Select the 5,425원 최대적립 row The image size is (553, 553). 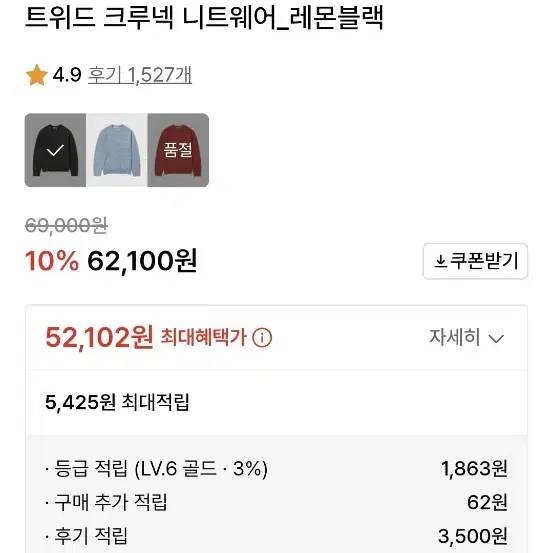coord(276,402)
